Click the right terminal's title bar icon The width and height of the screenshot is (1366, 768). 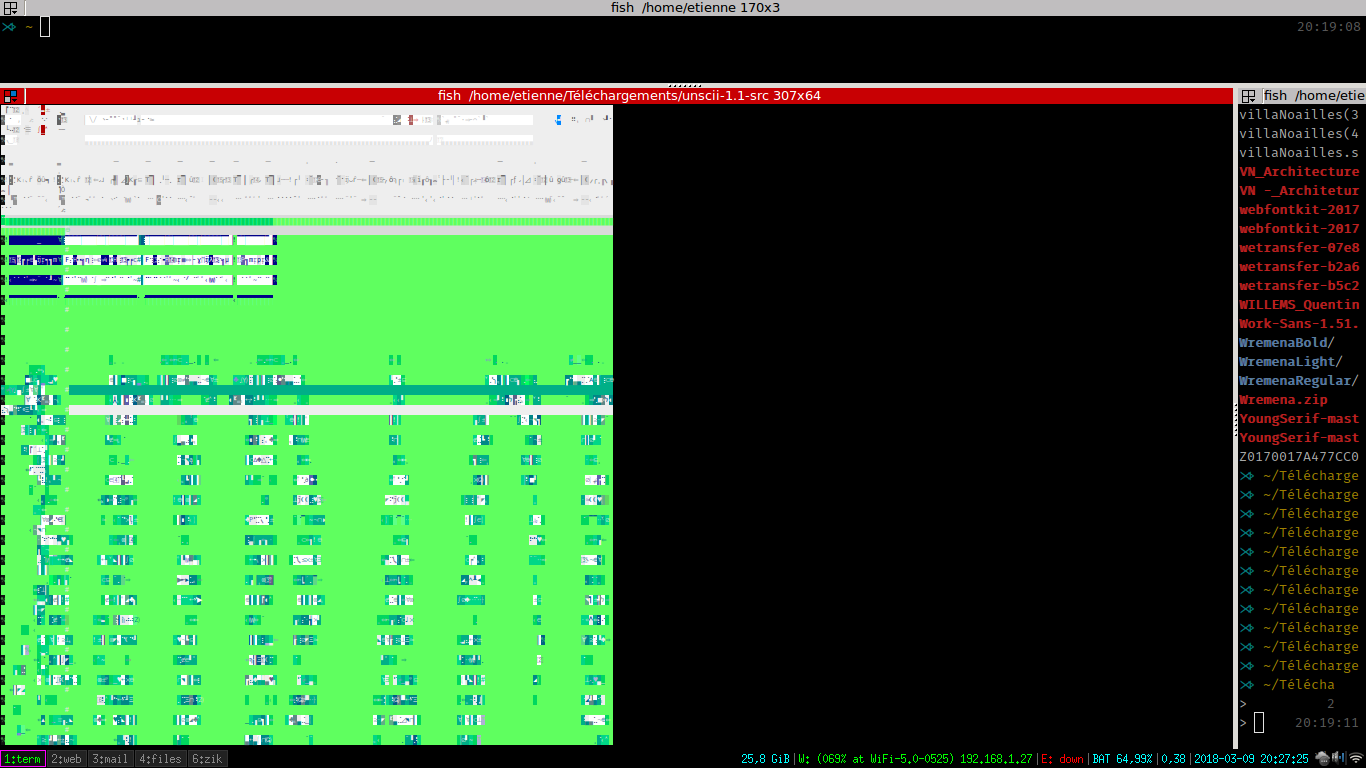[1249, 96]
